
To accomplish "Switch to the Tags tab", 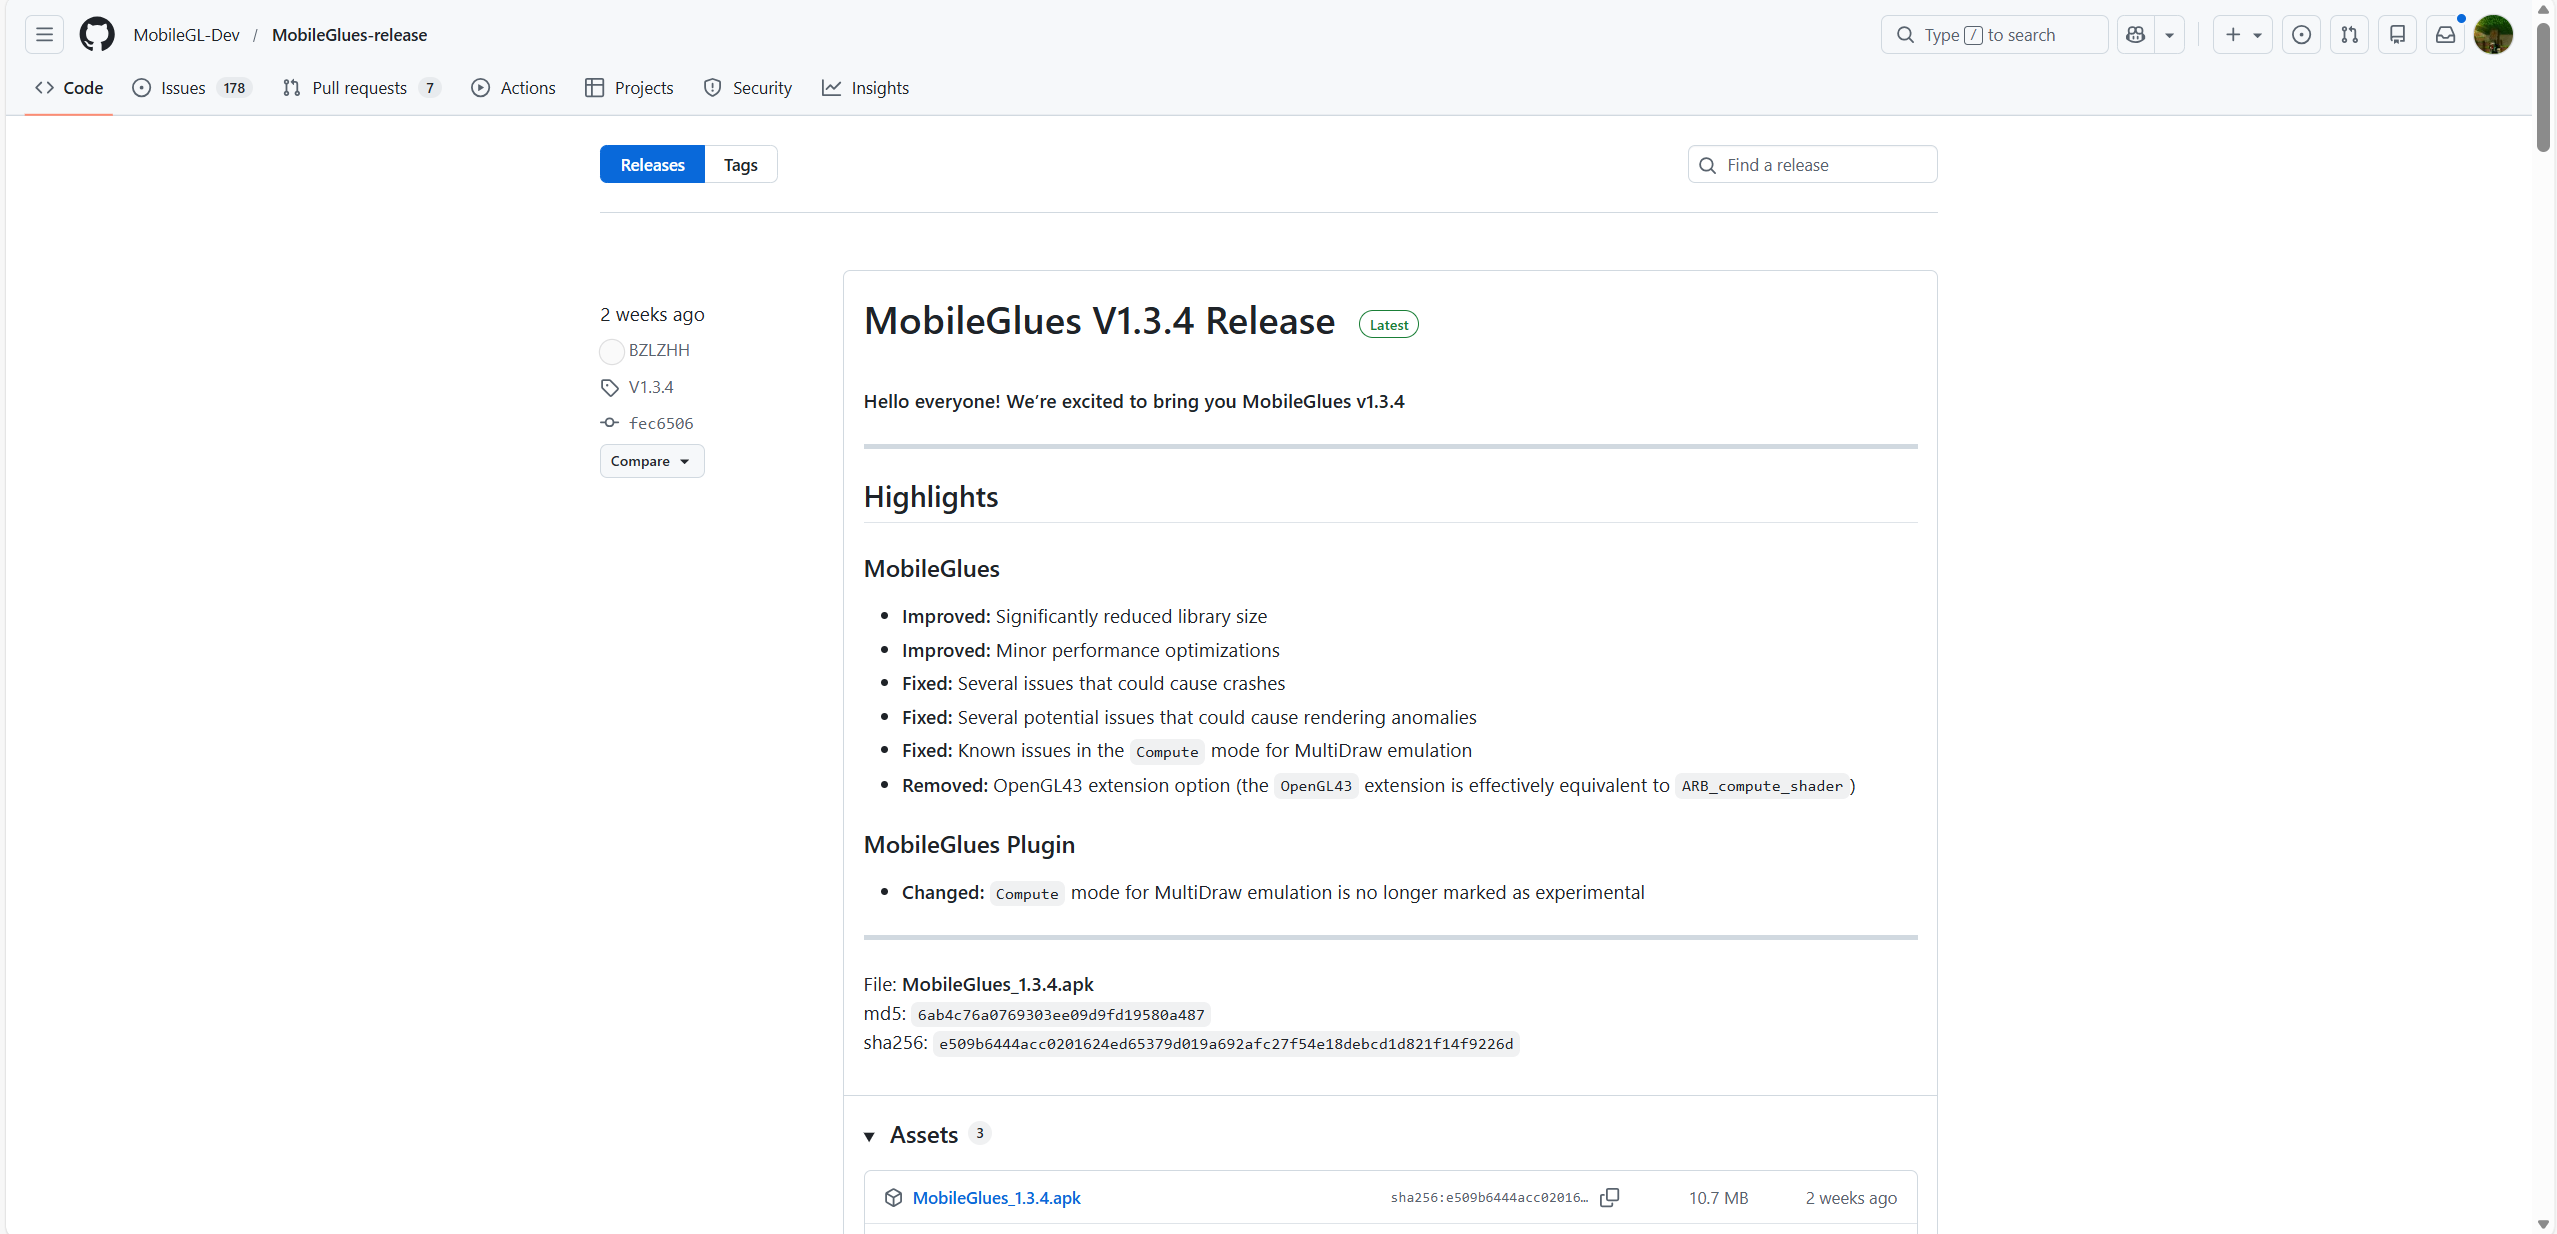I will point(740,164).
